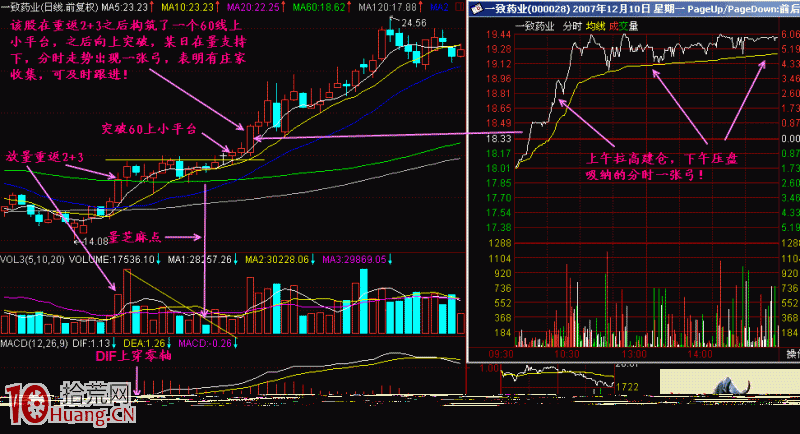The width and height of the screenshot is (800, 434).
Task: Click the down arrow after MA2:30228.06
Action: pyautogui.click(x=312, y=260)
